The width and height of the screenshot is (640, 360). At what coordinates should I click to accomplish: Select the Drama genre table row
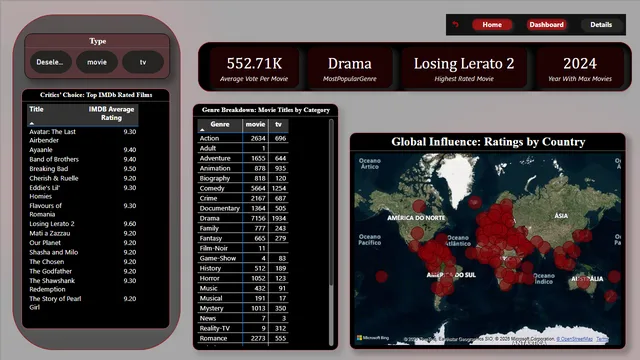tap(243, 218)
